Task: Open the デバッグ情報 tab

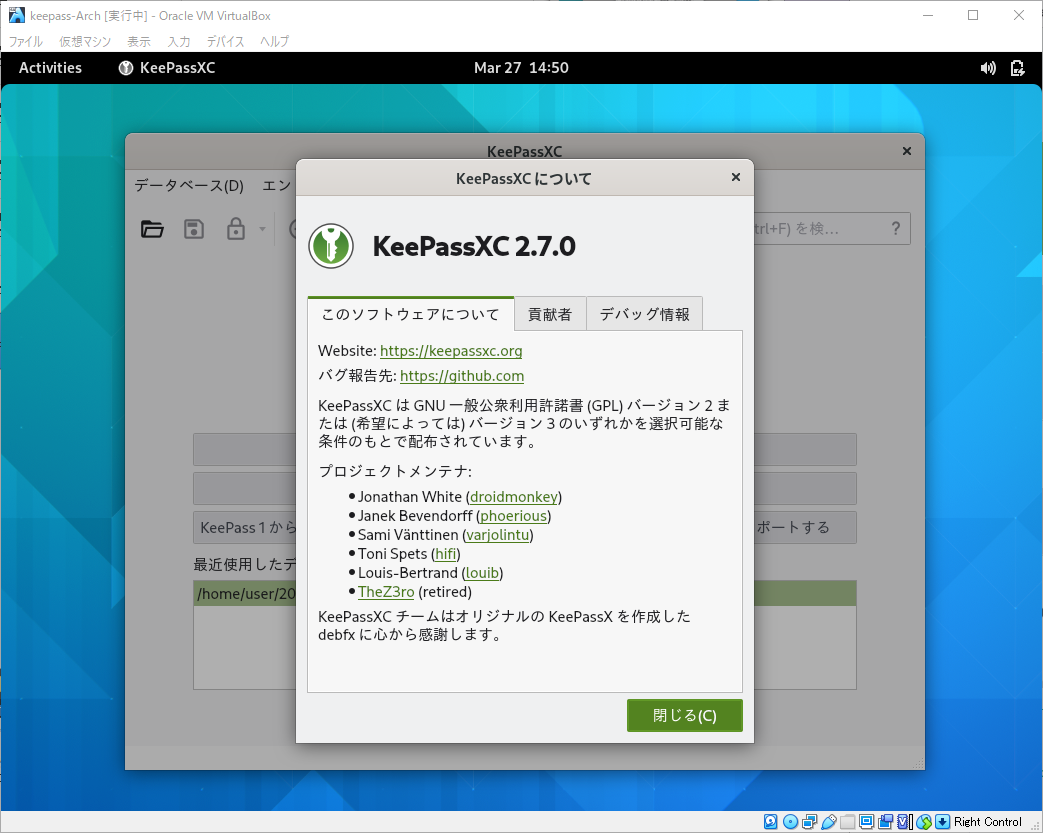Action: pos(644,313)
